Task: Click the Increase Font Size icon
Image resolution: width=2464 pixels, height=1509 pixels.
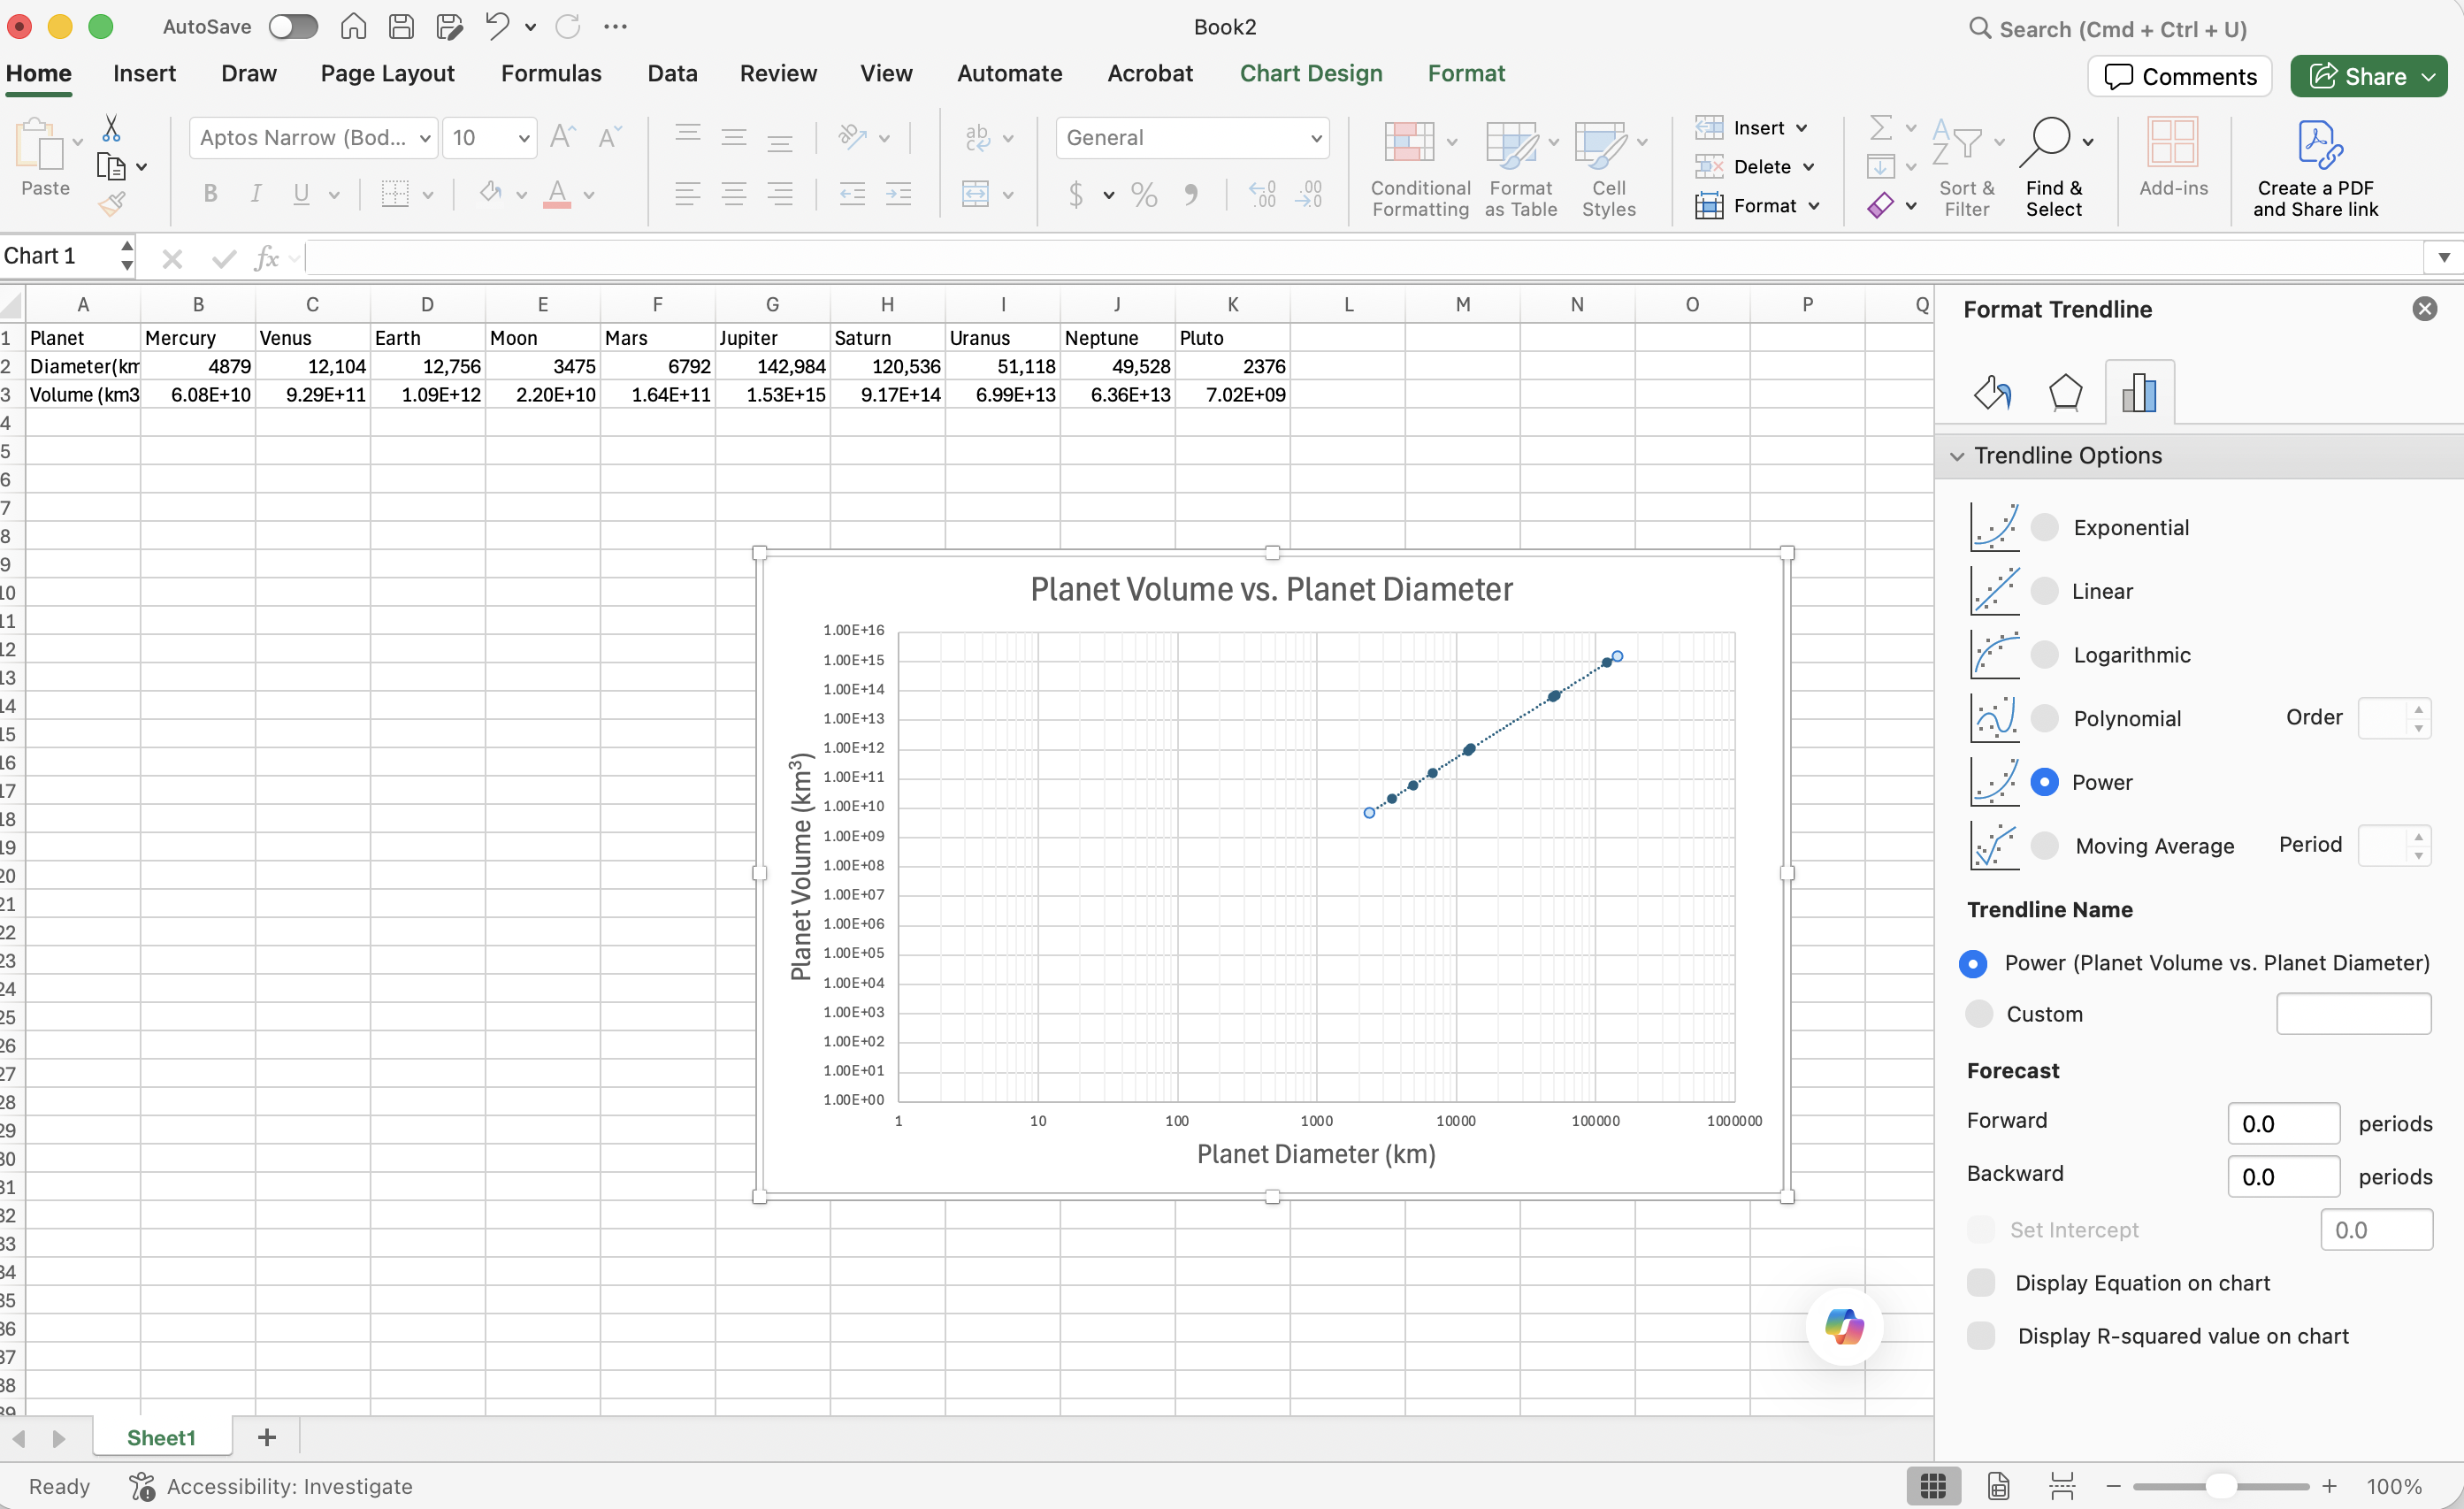Action: [x=564, y=137]
